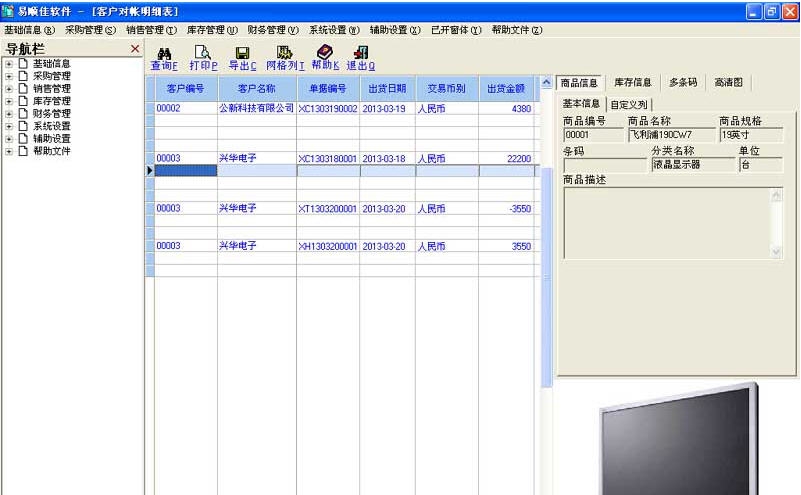This screenshot has width=801, height=495.
Task: Expand the 销售管理 tree node
Action: coord(9,89)
